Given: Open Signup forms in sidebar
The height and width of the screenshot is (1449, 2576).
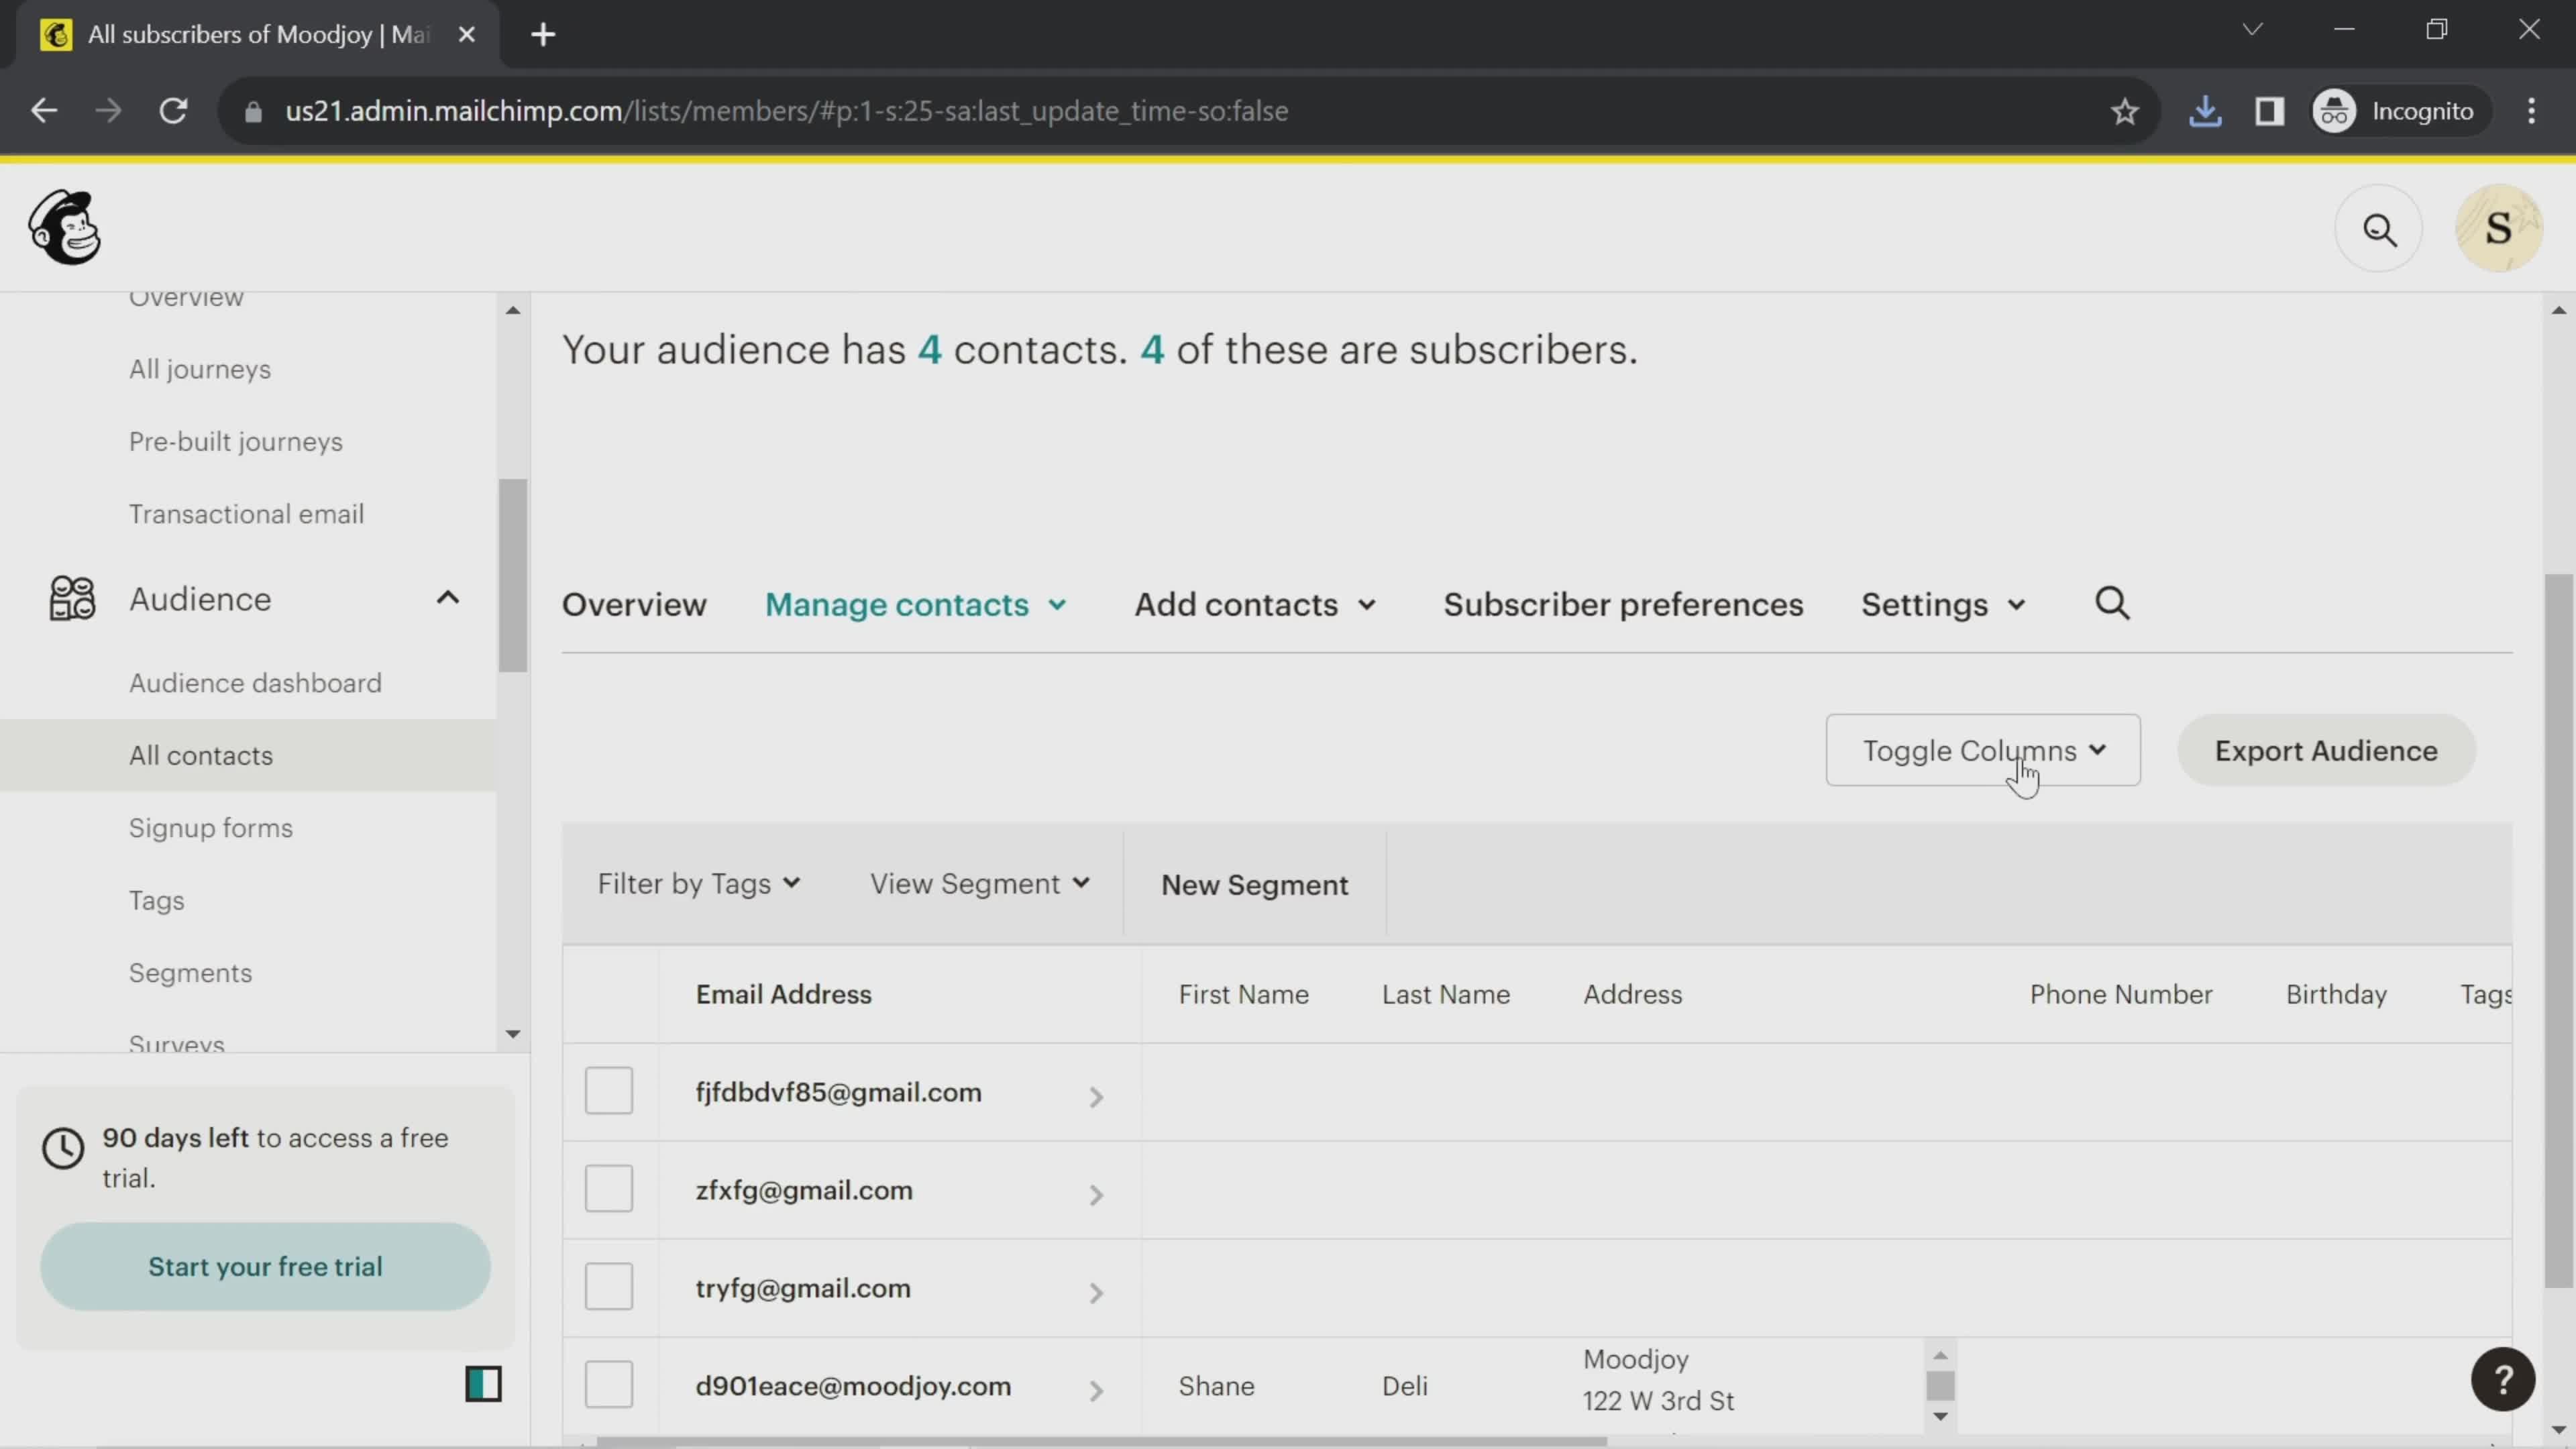Looking at the screenshot, I should (x=211, y=828).
